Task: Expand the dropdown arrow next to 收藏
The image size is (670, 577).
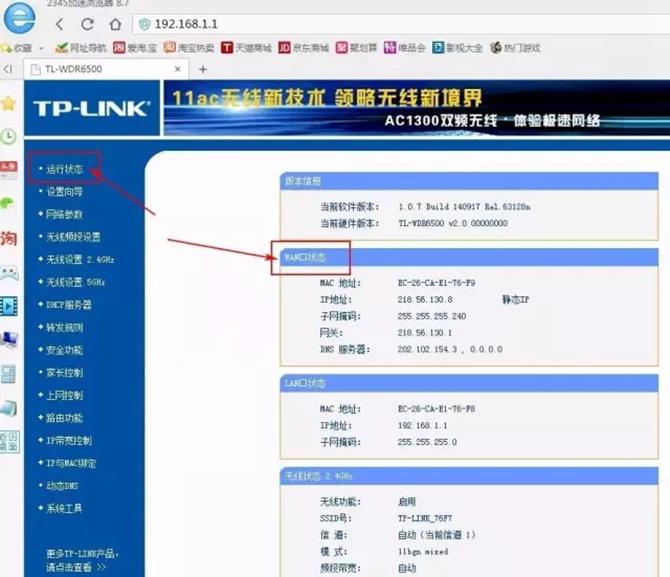Action: click(x=41, y=48)
